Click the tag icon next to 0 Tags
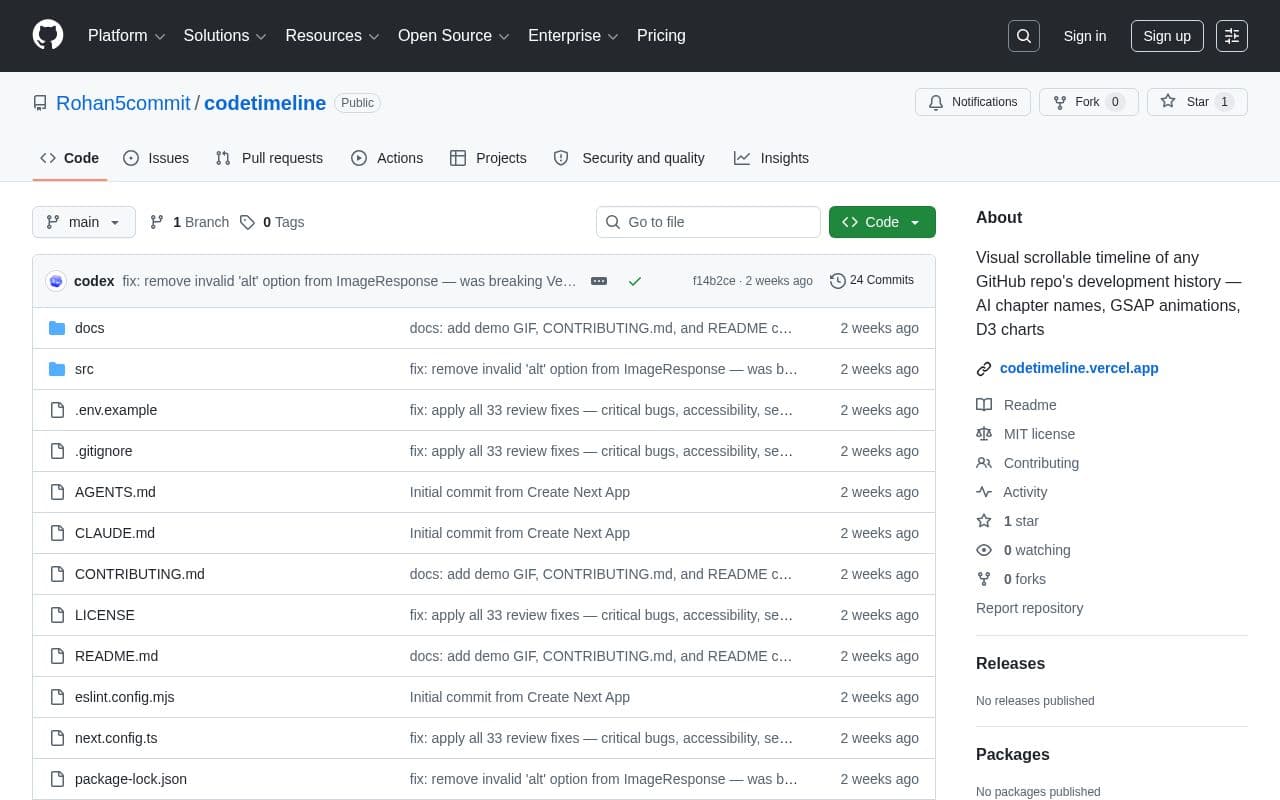 click(x=247, y=222)
